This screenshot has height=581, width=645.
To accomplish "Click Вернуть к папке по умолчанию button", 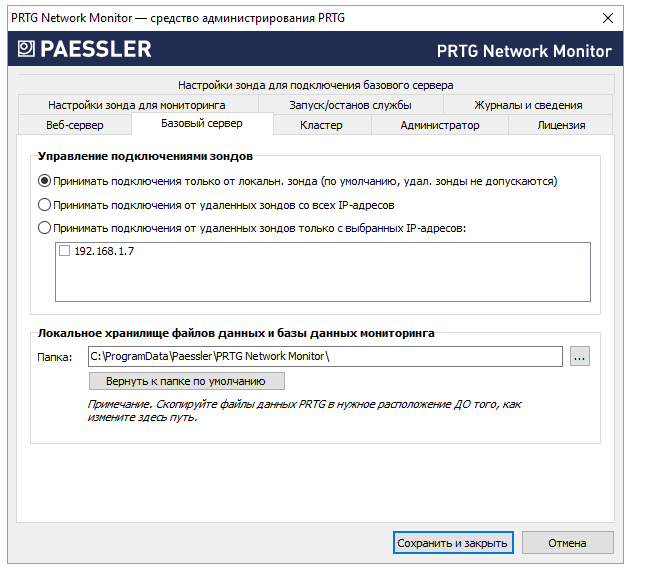I will [186, 381].
